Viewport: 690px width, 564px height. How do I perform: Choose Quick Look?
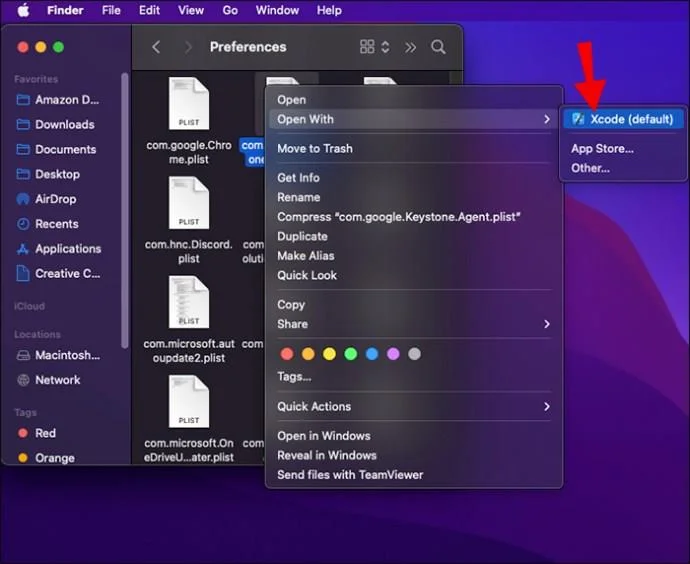307,275
